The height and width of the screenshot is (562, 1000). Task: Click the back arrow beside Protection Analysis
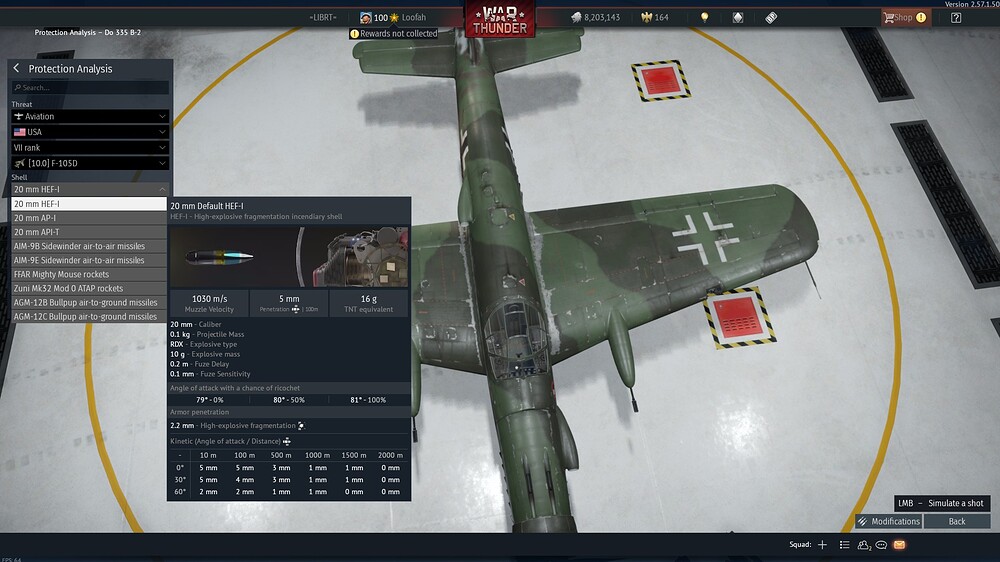pos(17,68)
